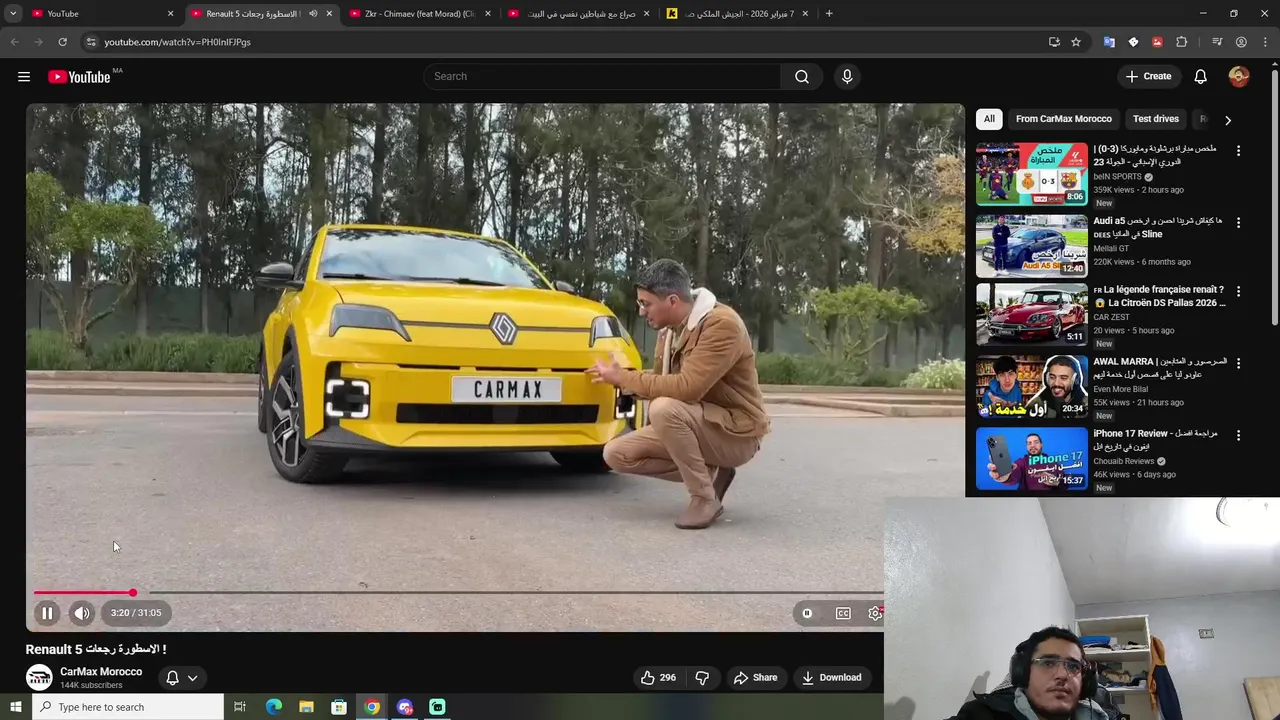This screenshot has height=720, width=1280.
Task: Open options menu for iPhone 17 Review video
Action: click(1238, 435)
